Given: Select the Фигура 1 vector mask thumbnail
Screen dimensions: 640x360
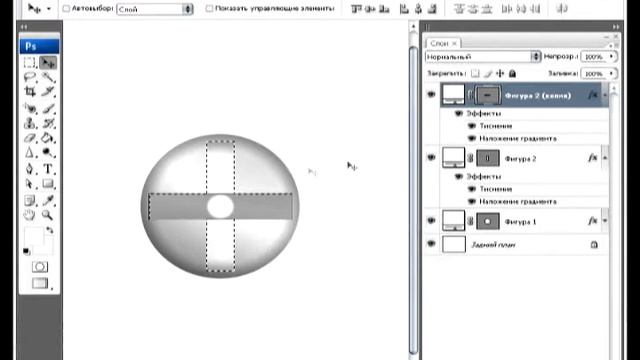Looking at the screenshot, I should point(487,221).
